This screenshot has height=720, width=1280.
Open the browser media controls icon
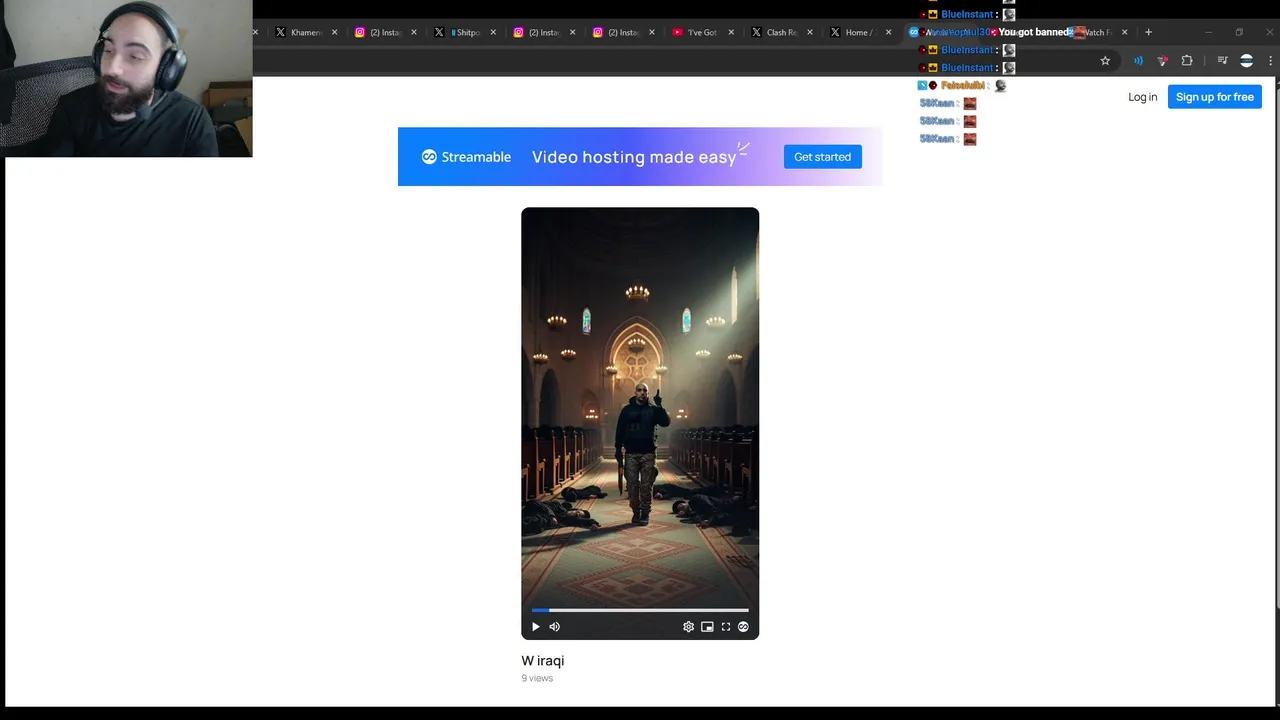tap(1222, 61)
